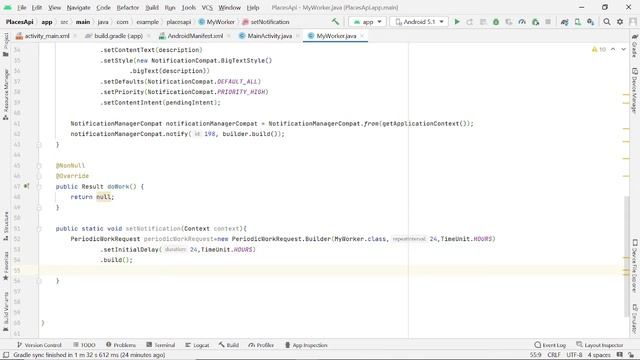The width and height of the screenshot is (640, 360).
Task: Open the Terminal tool window
Action: 161,345
